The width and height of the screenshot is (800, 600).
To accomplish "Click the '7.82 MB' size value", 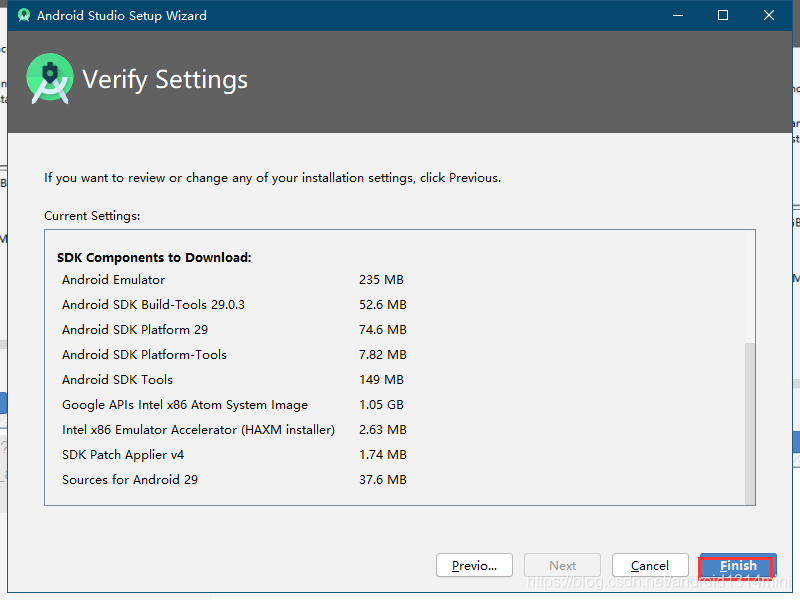I will click(383, 355).
